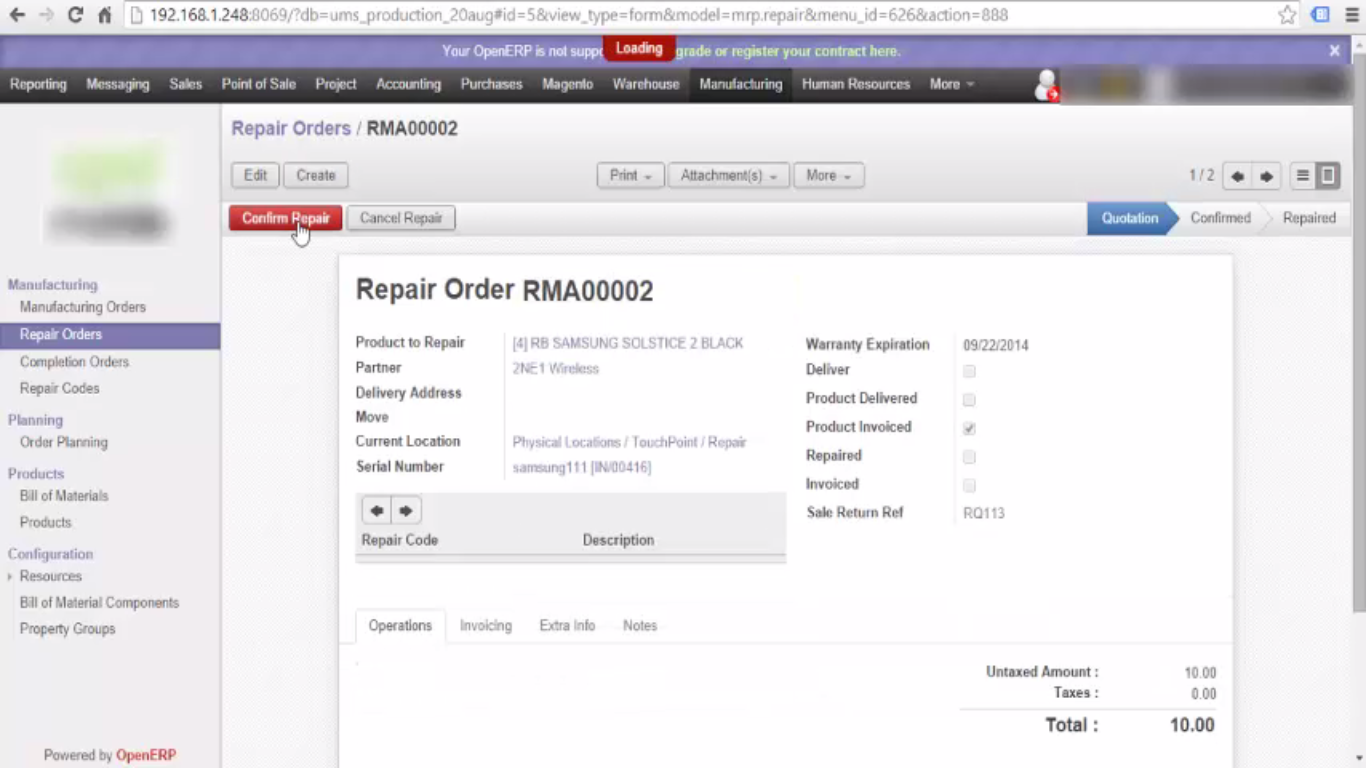This screenshot has width=1366, height=768.
Task: Open Physical Locations / TouchPoint / Repair link
Action: [630, 442]
